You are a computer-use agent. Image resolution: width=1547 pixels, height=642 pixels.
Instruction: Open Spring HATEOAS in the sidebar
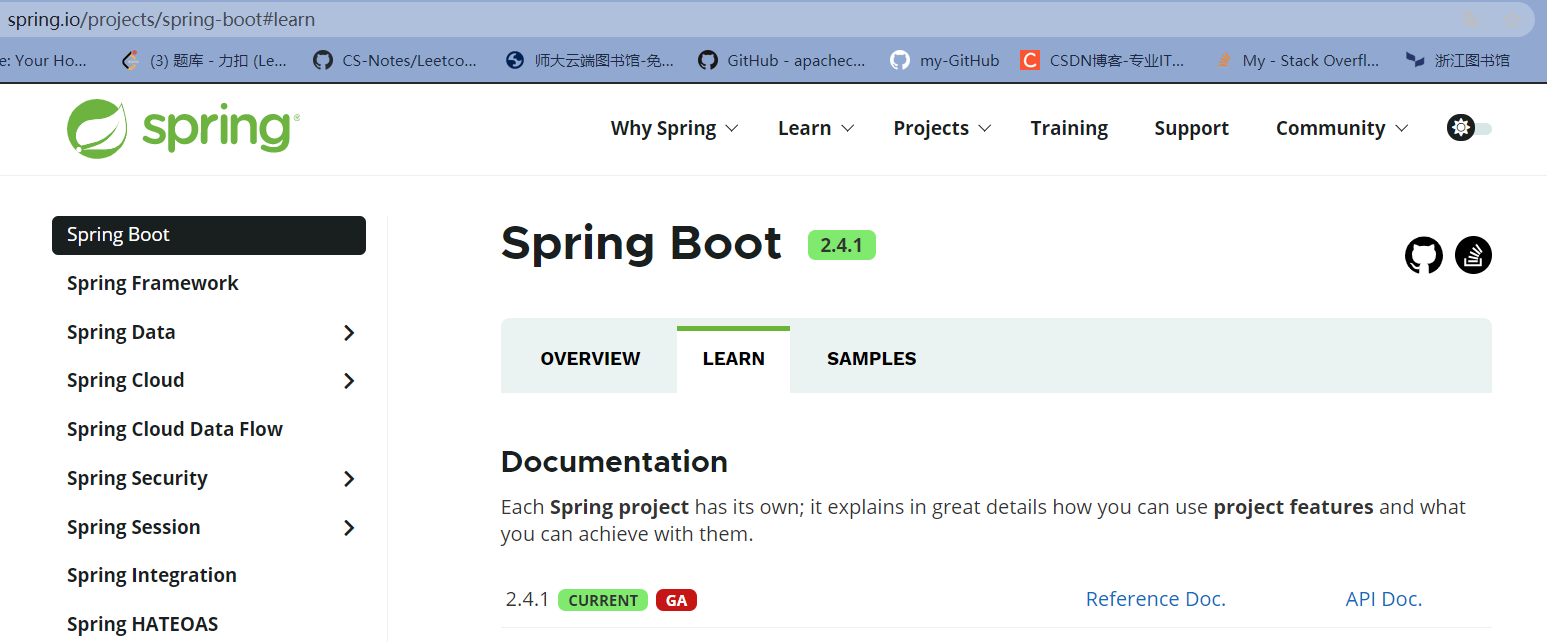click(142, 624)
